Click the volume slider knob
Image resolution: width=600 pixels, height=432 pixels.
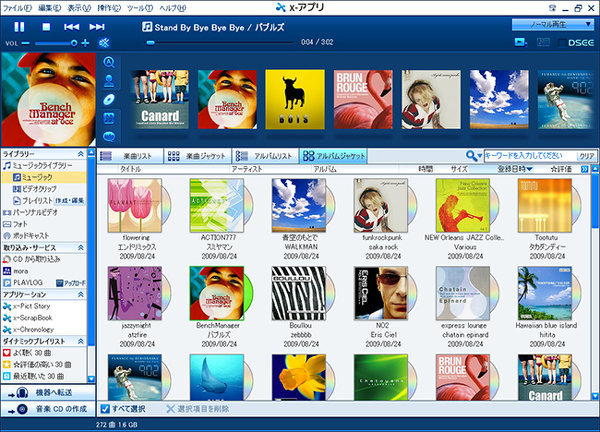click(x=72, y=43)
